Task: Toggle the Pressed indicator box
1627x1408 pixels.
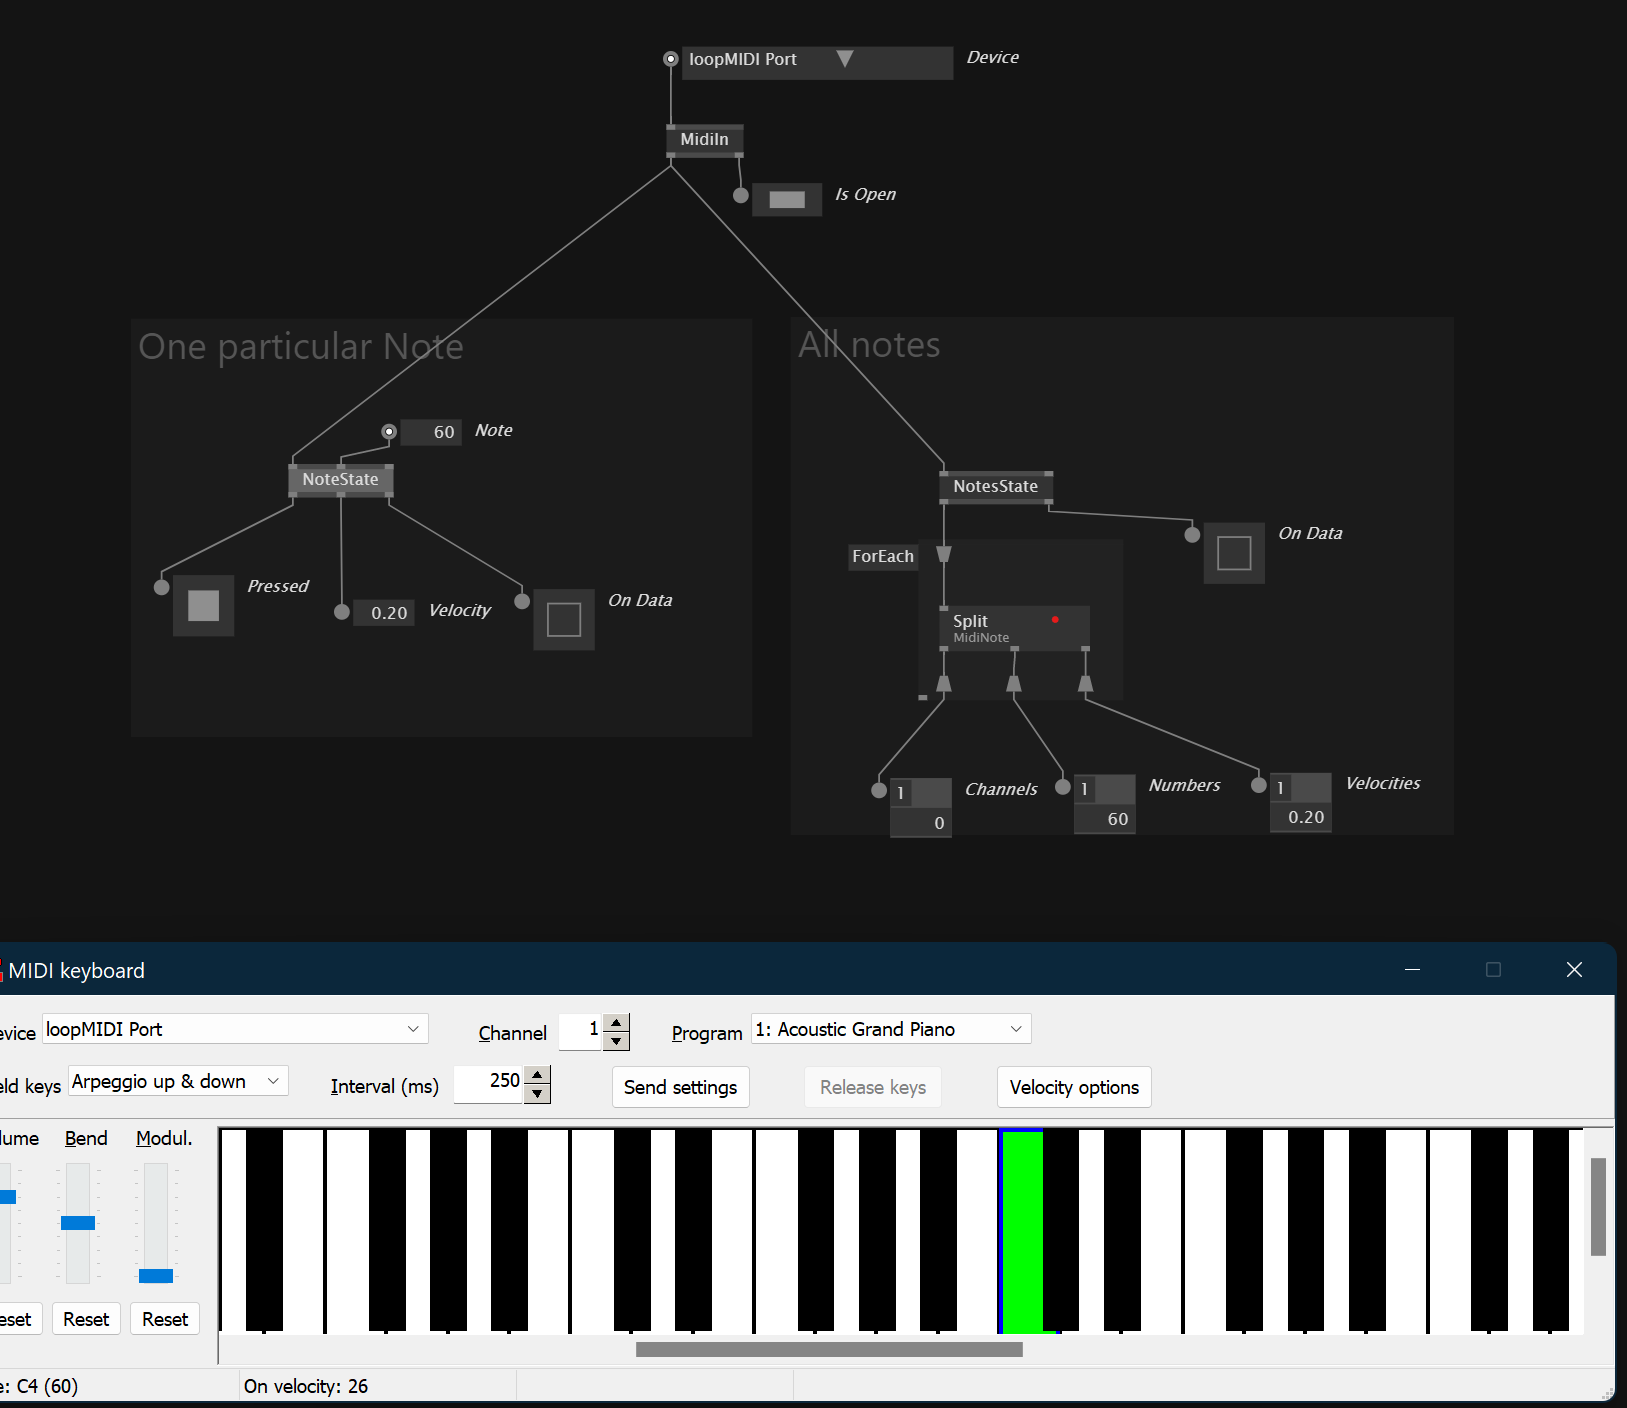Action: [204, 605]
